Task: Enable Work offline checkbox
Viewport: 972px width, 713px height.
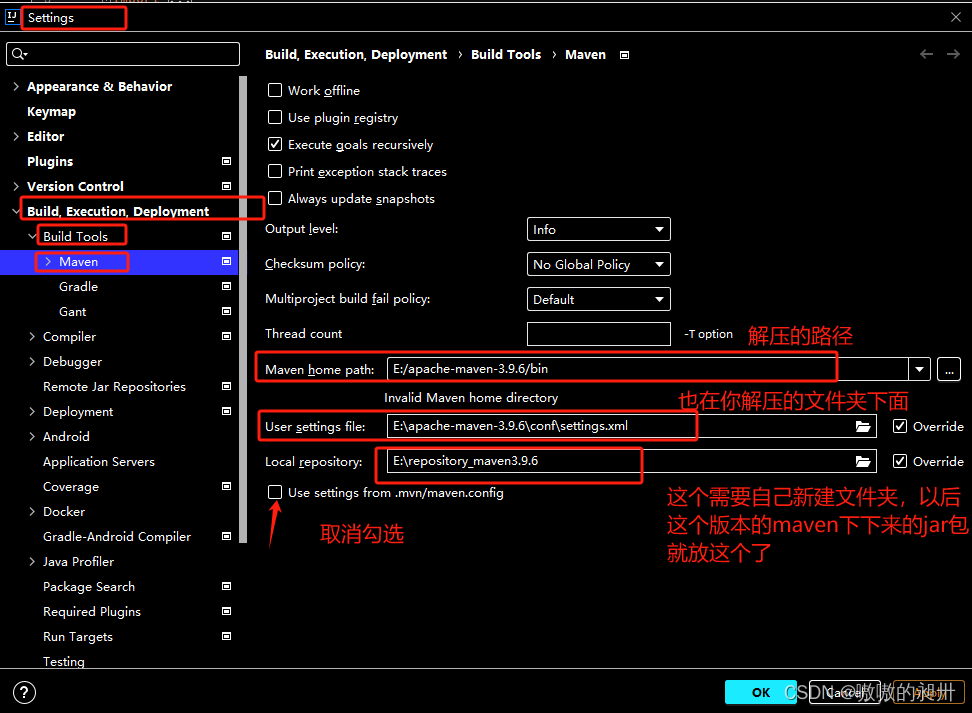Action: click(275, 91)
